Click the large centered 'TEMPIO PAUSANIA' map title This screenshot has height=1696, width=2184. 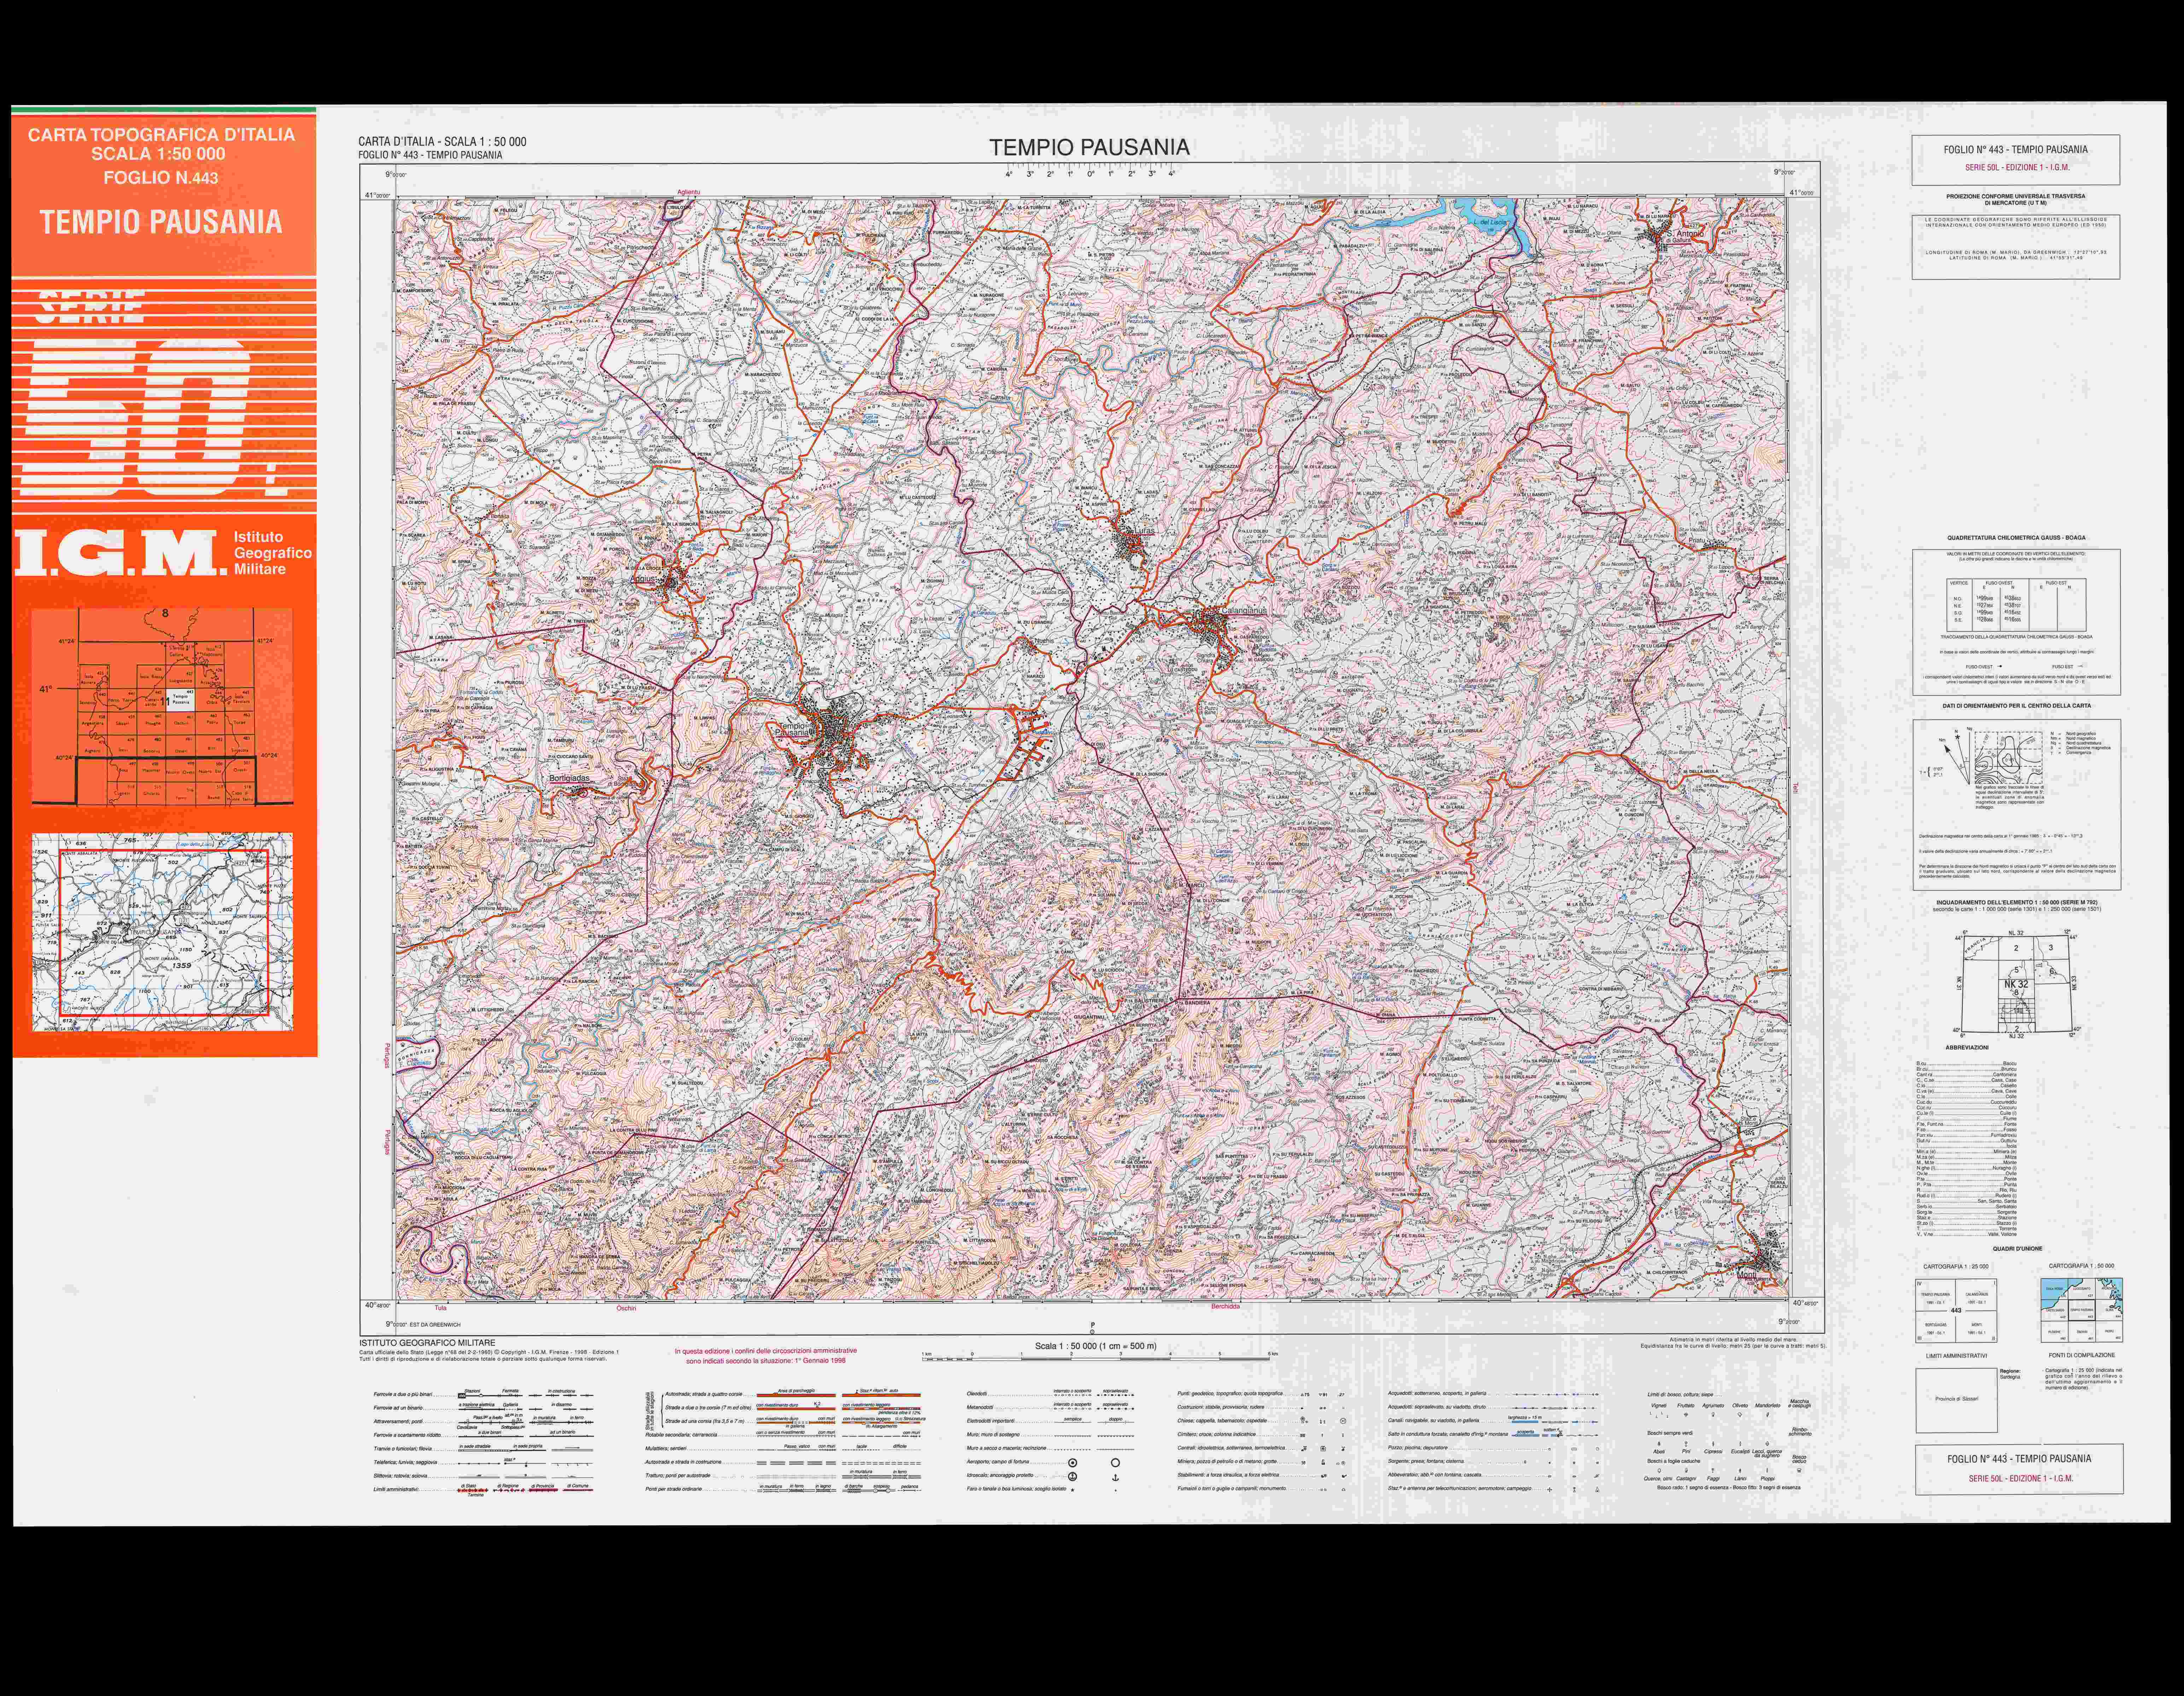pyautogui.click(x=1089, y=147)
